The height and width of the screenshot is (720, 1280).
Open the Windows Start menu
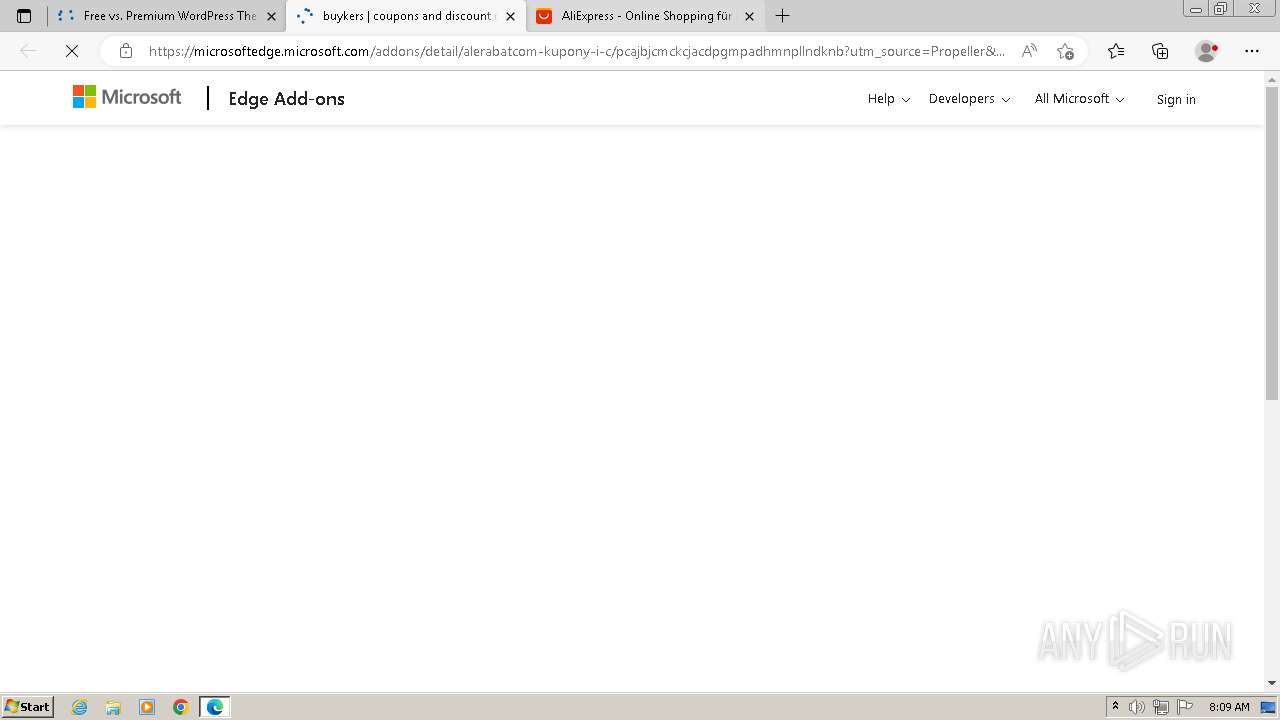click(x=28, y=707)
